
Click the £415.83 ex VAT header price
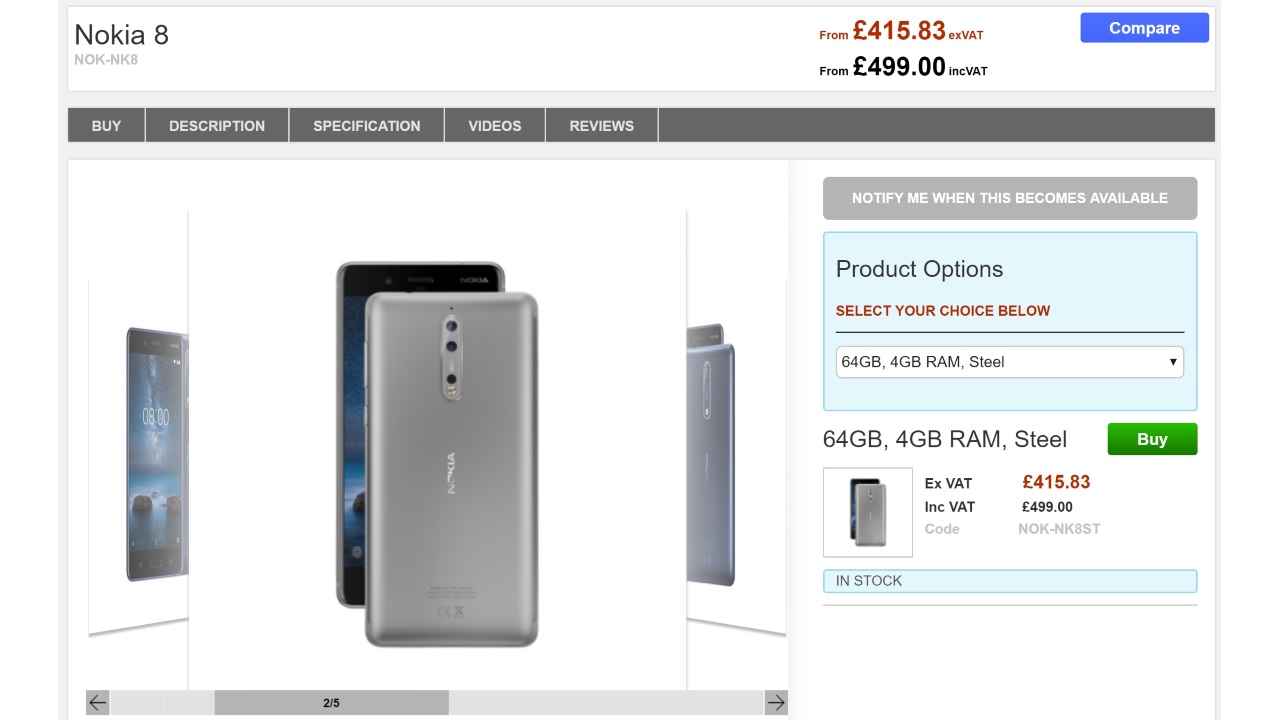pos(898,32)
